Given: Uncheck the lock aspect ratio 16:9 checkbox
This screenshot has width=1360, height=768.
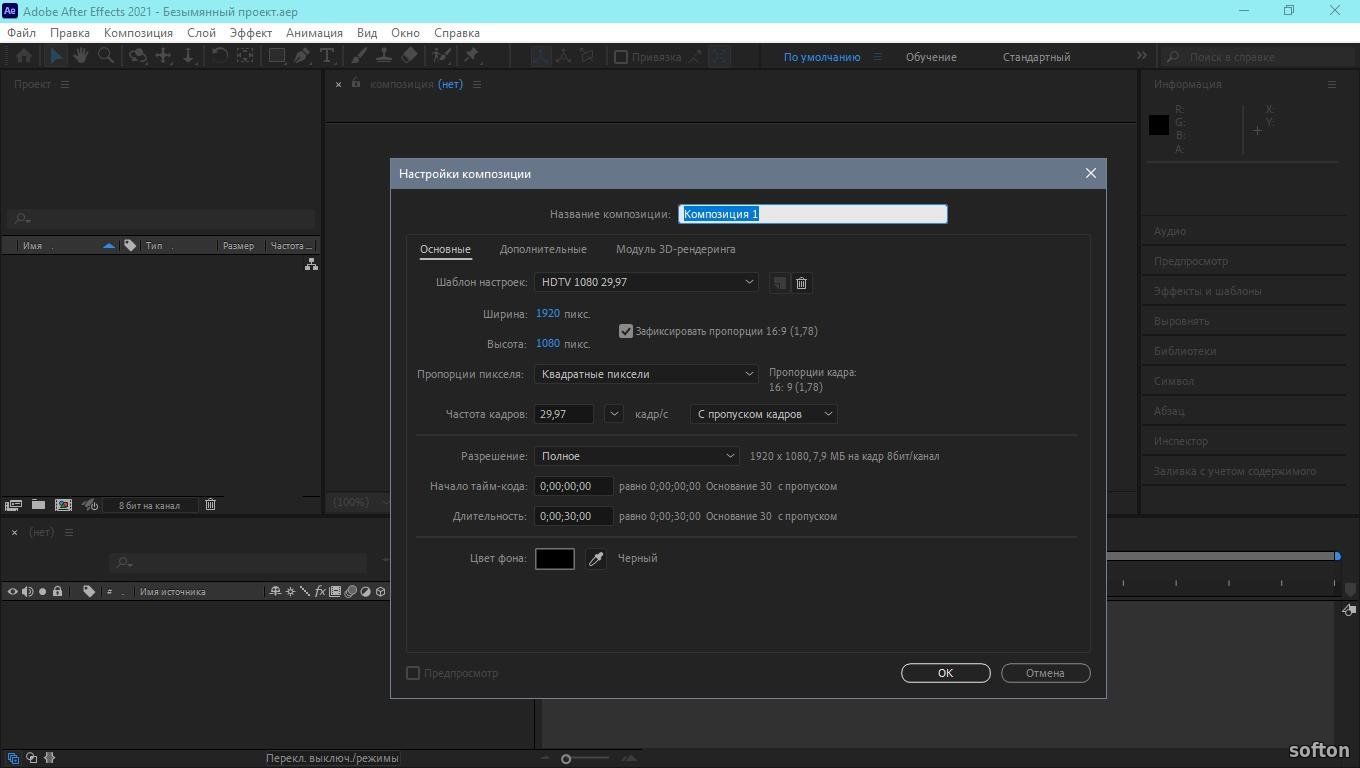Looking at the screenshot, I should pyautogui.click(x=626, y=331).
